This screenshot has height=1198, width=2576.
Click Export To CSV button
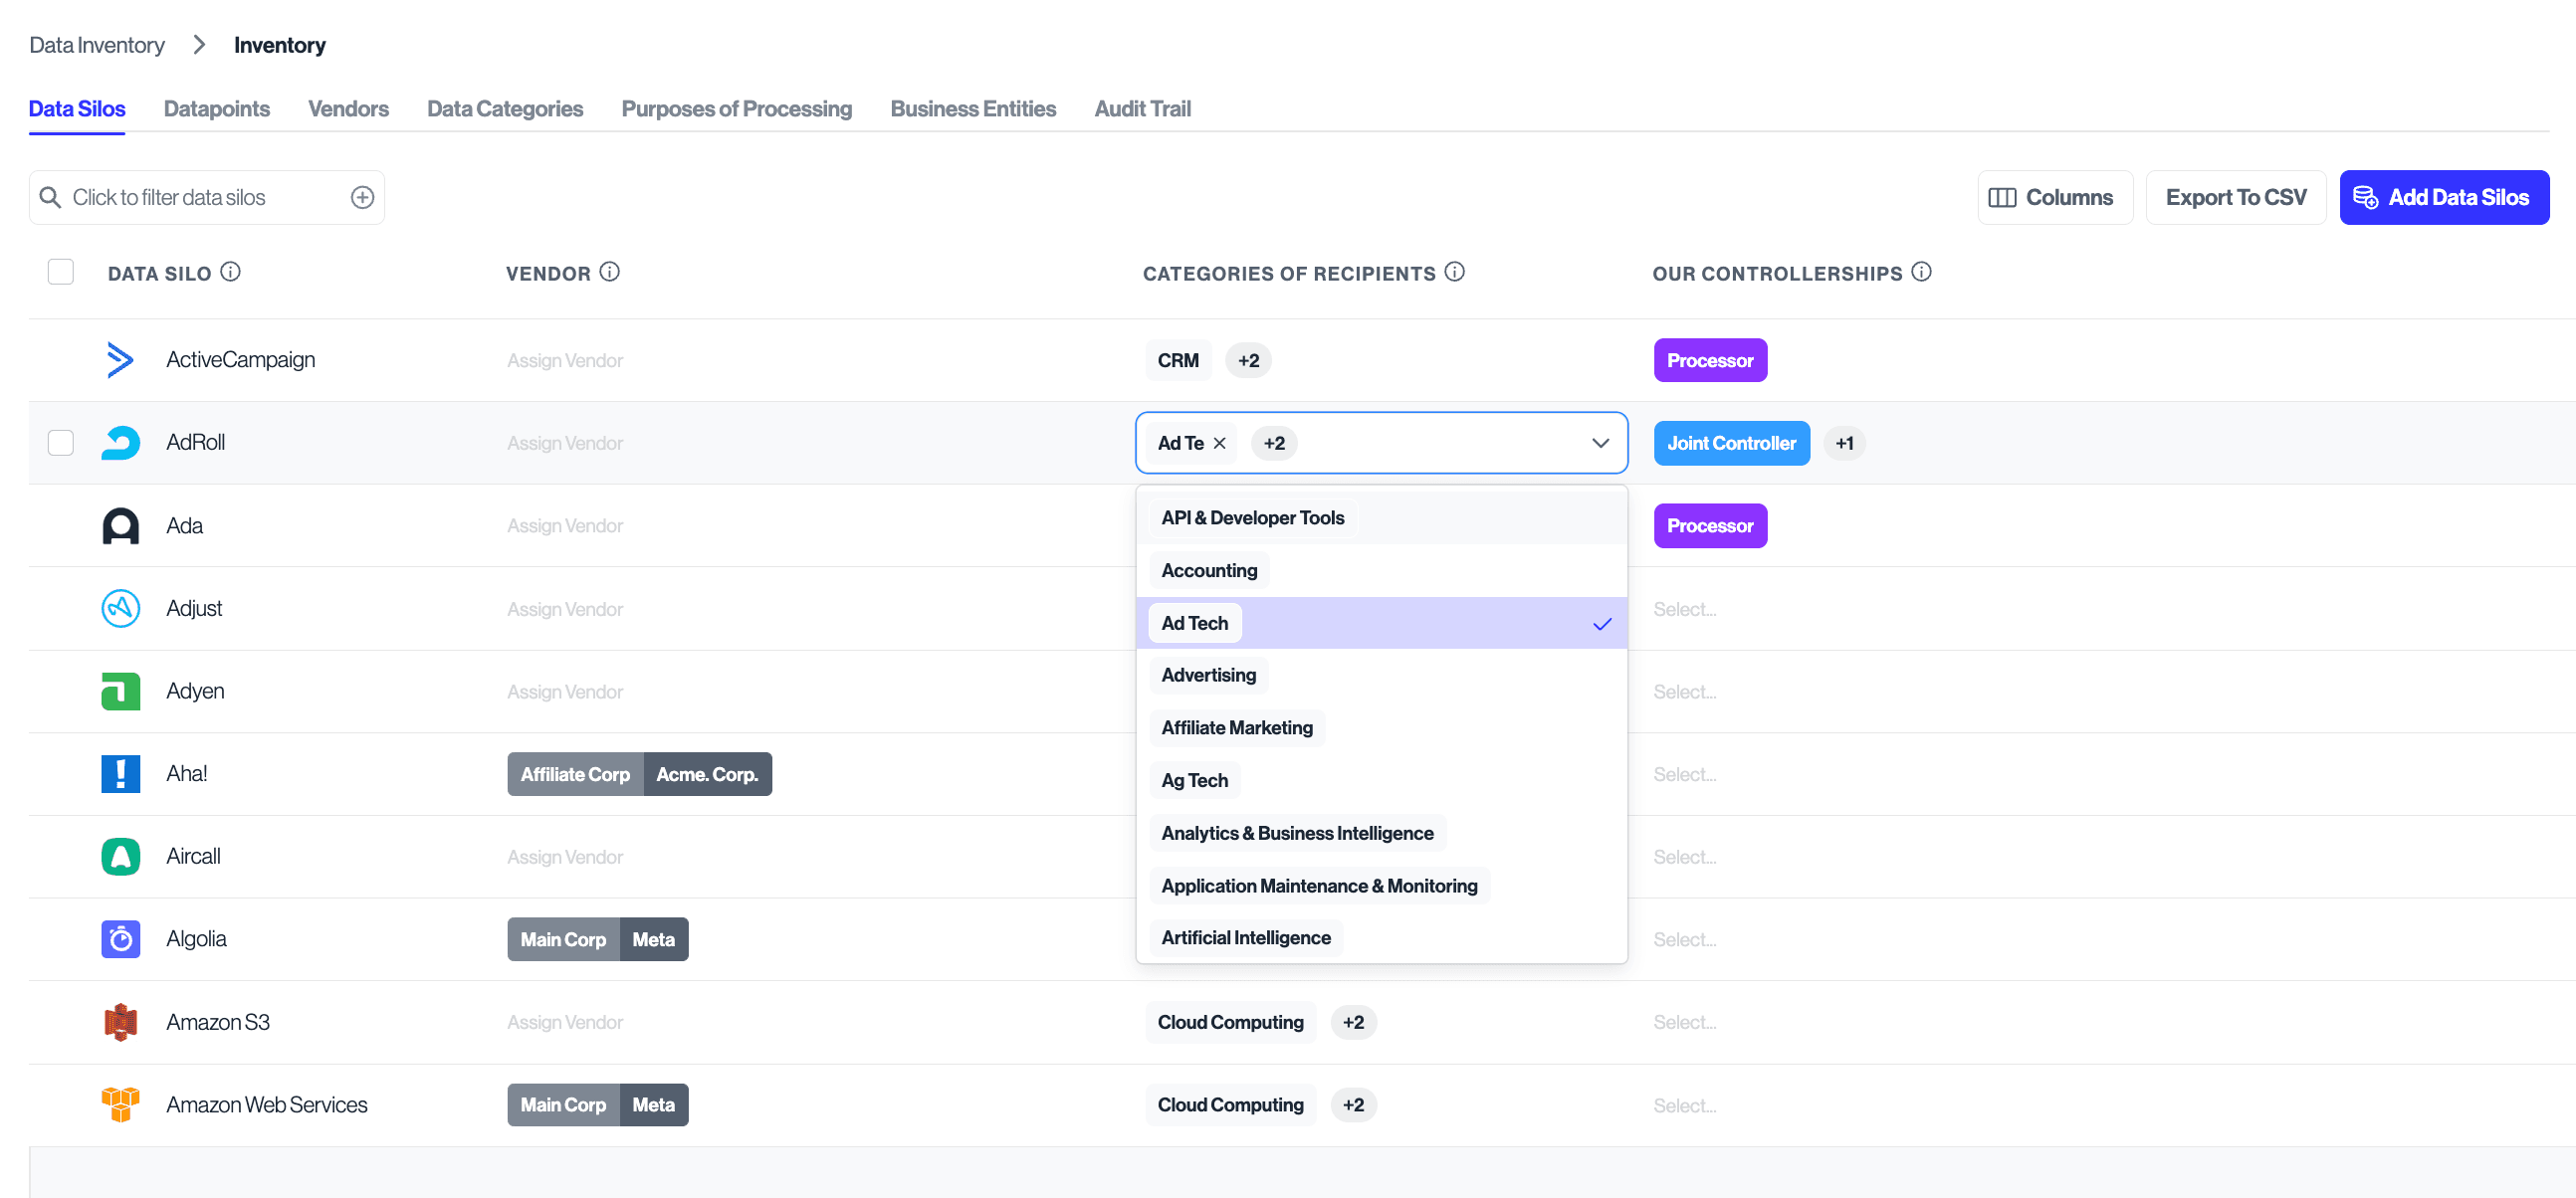(x=2235, y=197)
